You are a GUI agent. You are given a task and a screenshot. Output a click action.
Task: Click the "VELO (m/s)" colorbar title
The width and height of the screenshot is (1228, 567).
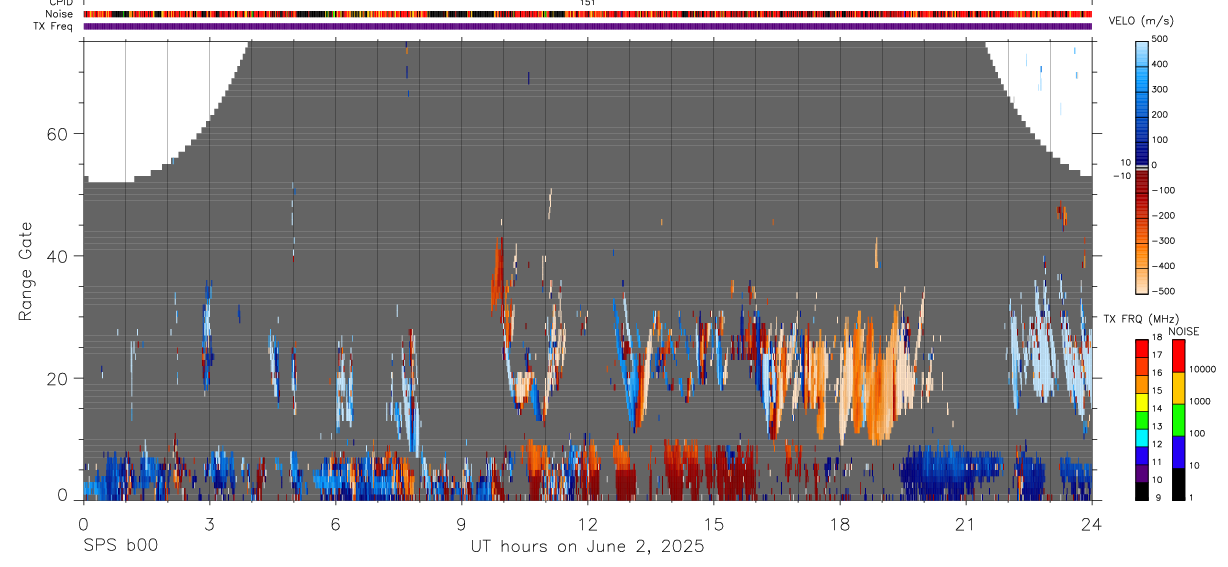(1141, 21)
